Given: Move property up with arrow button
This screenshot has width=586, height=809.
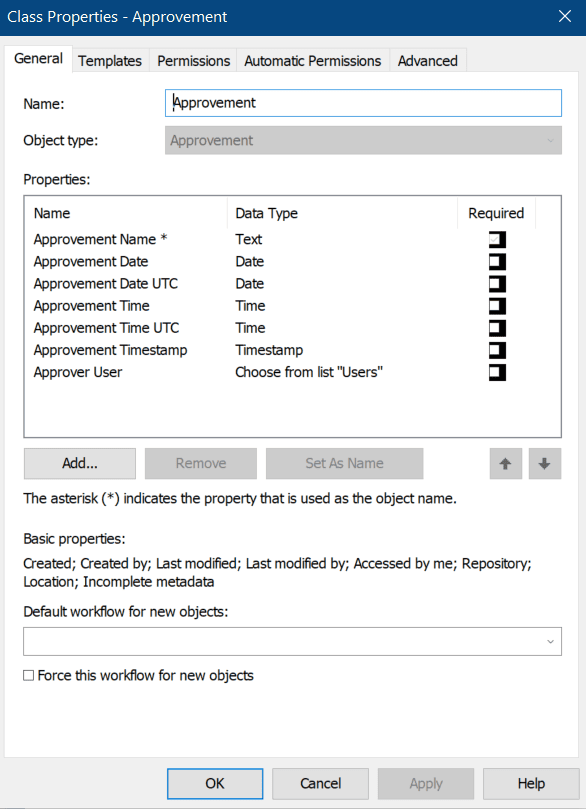Looking at the screenshot, I should click(x=506, y=463).
